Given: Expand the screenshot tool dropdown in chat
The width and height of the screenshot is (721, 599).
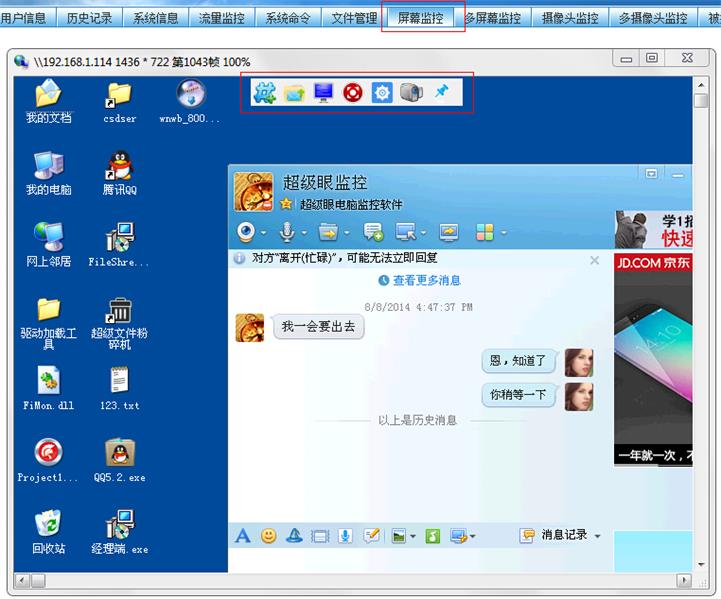Looking at the screenshot, I should (472, 536).
